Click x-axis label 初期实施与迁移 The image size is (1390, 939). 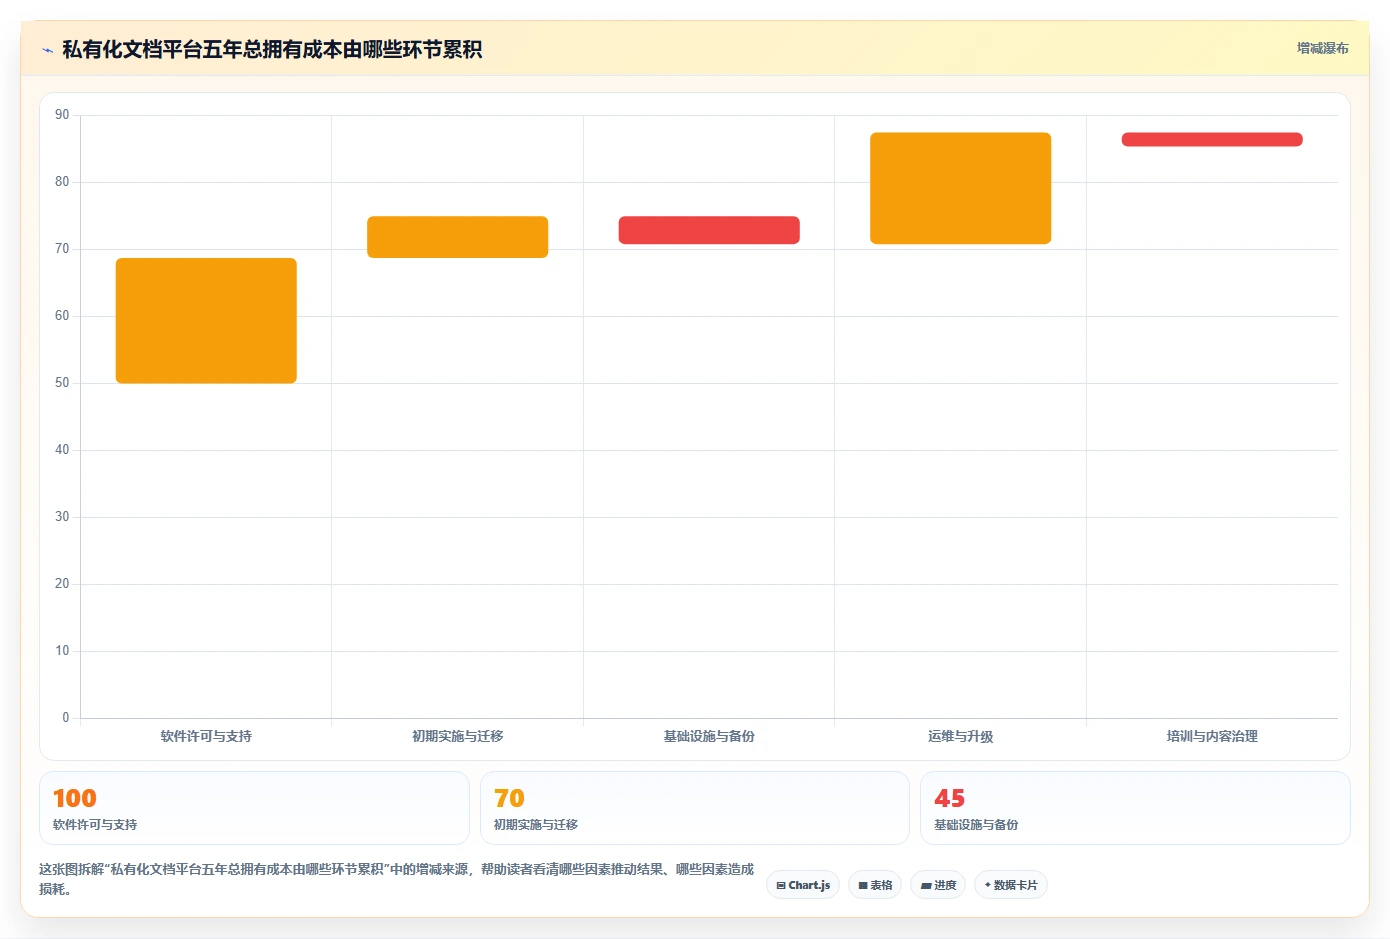(457, 736)
